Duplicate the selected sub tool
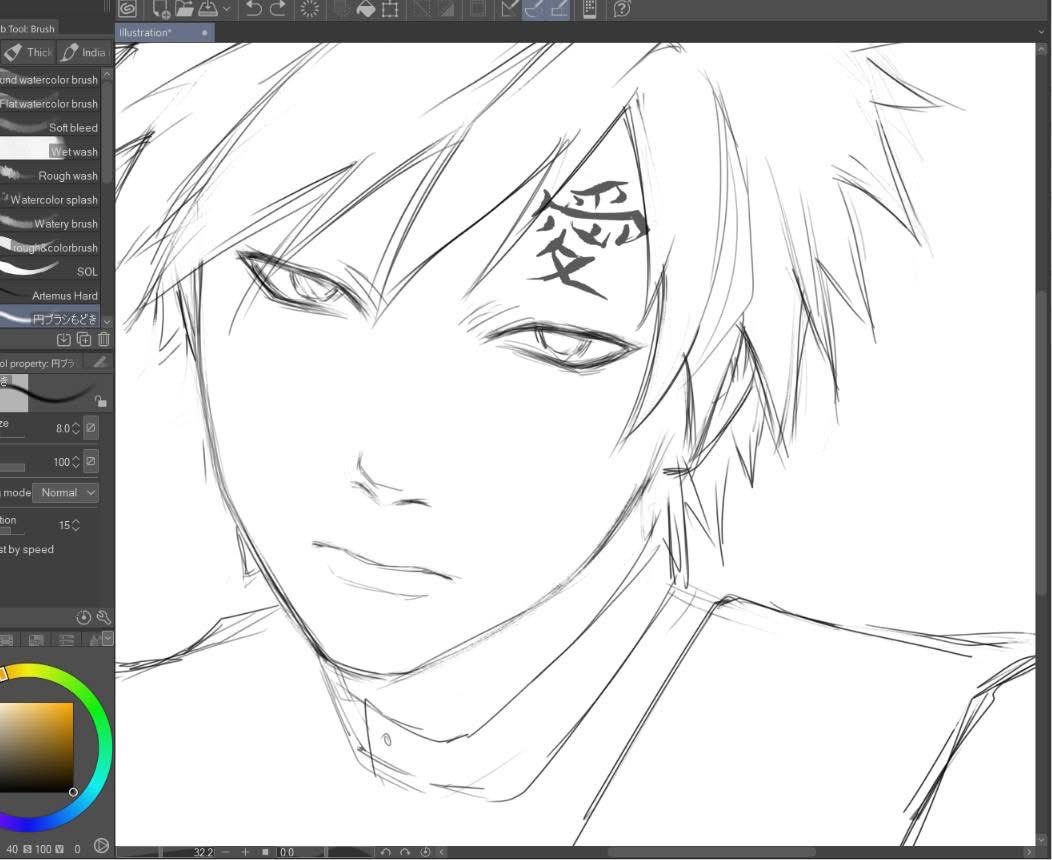Screen dimensions: 1052x860 pyautogui.click(x=84, y=339)
